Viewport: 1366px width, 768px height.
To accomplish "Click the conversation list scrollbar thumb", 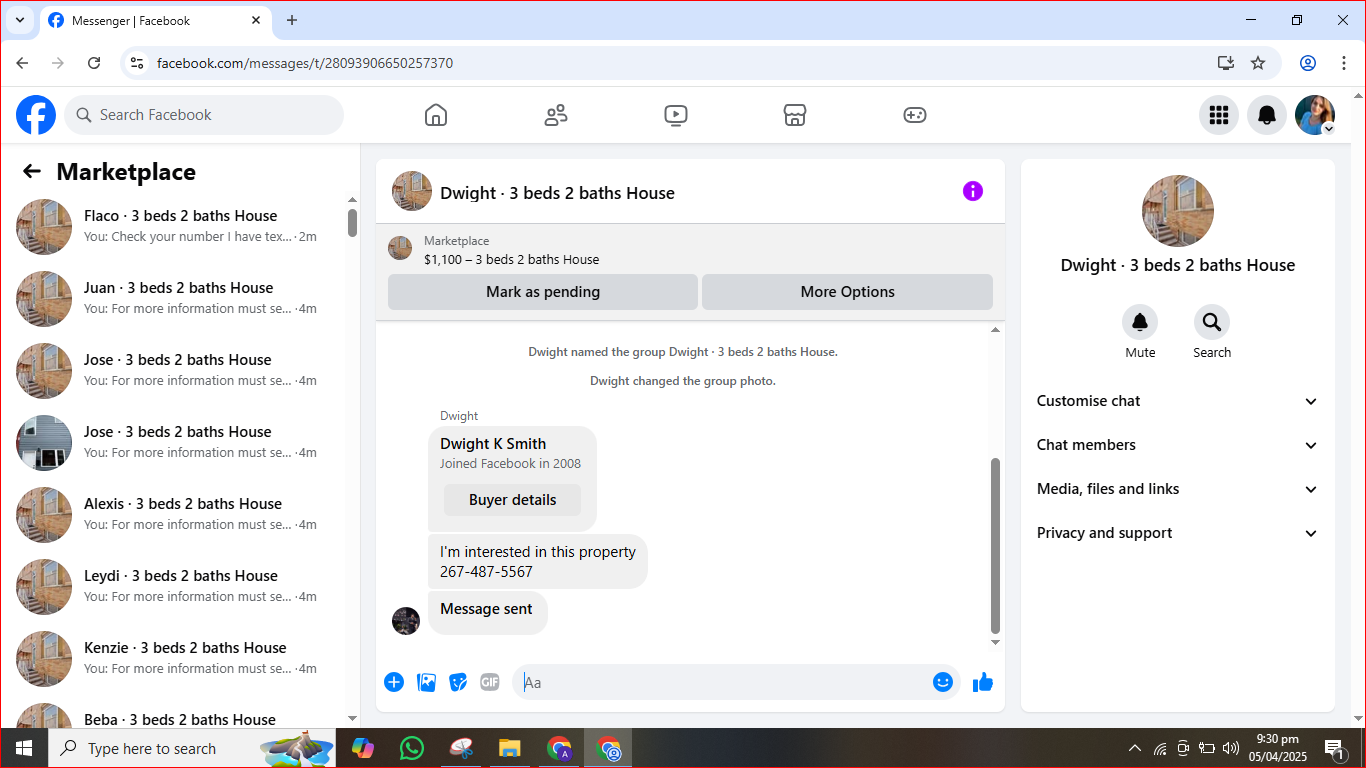I will click(352, 222).
